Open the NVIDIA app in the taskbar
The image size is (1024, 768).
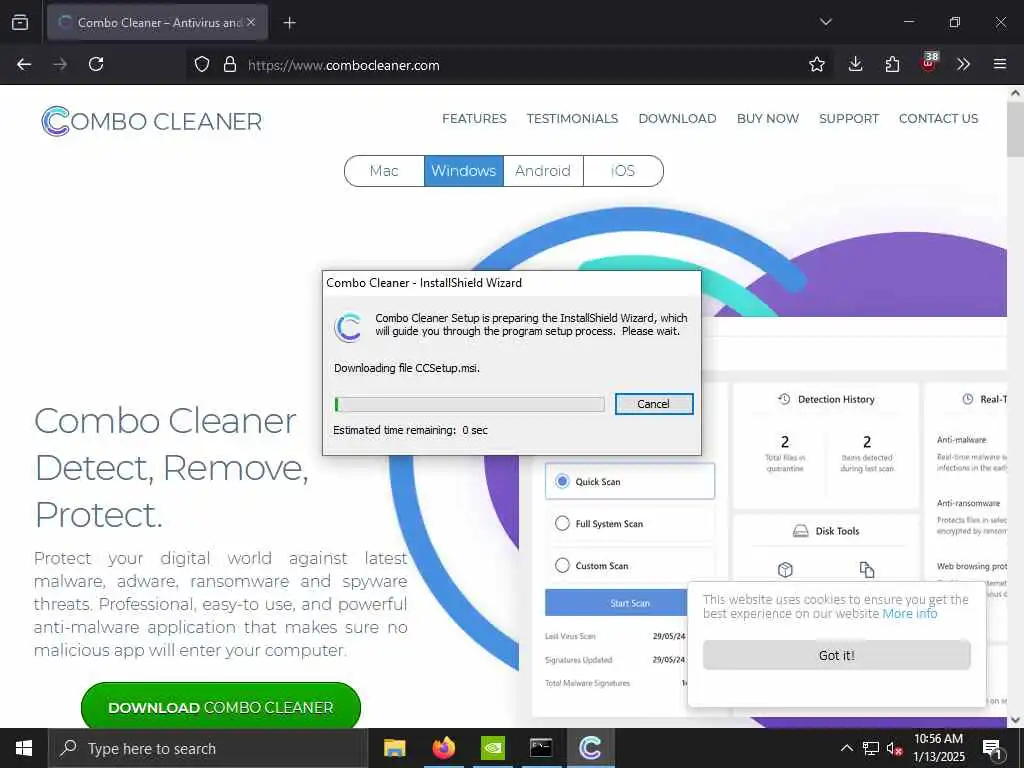click(x=492, y=748)
